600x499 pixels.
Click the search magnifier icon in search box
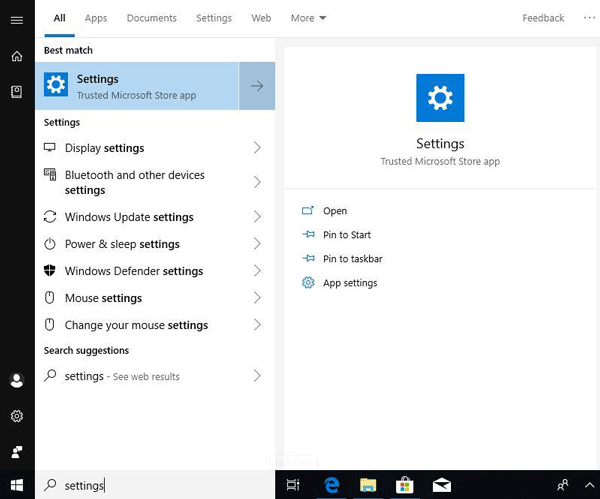[x=50, y=485]
